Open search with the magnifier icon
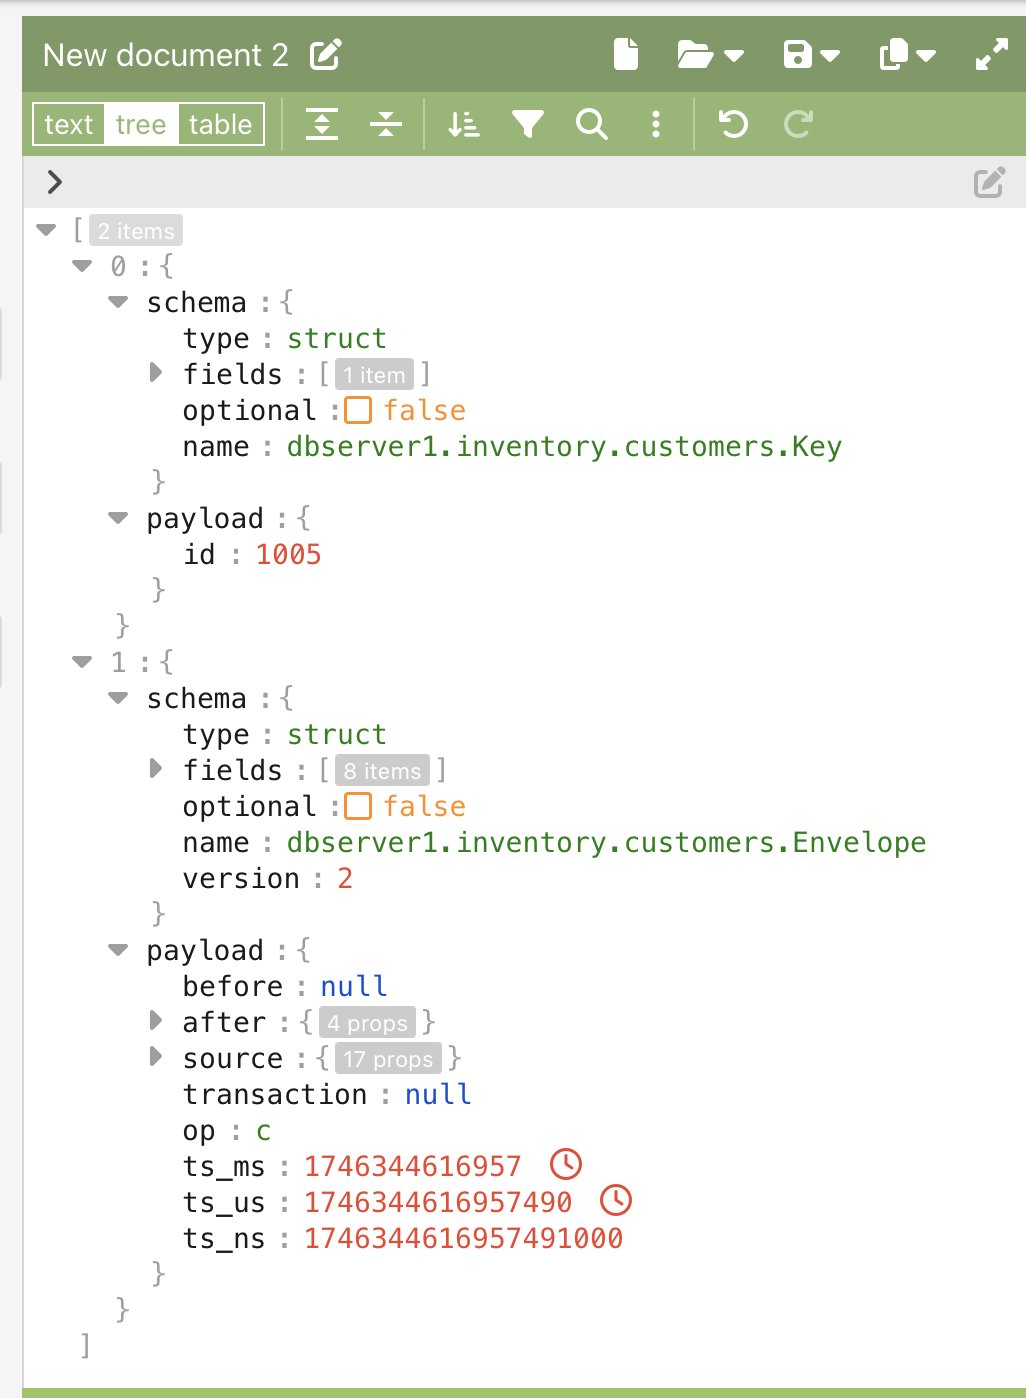Screen dimensions: 1026x1398 pos(592,124)
